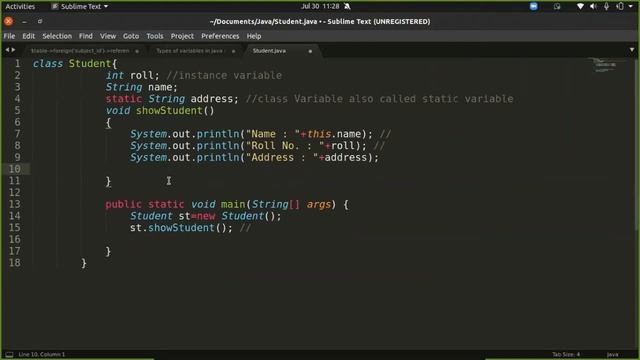Click the 'String name;' declaration

coord(142,87)
